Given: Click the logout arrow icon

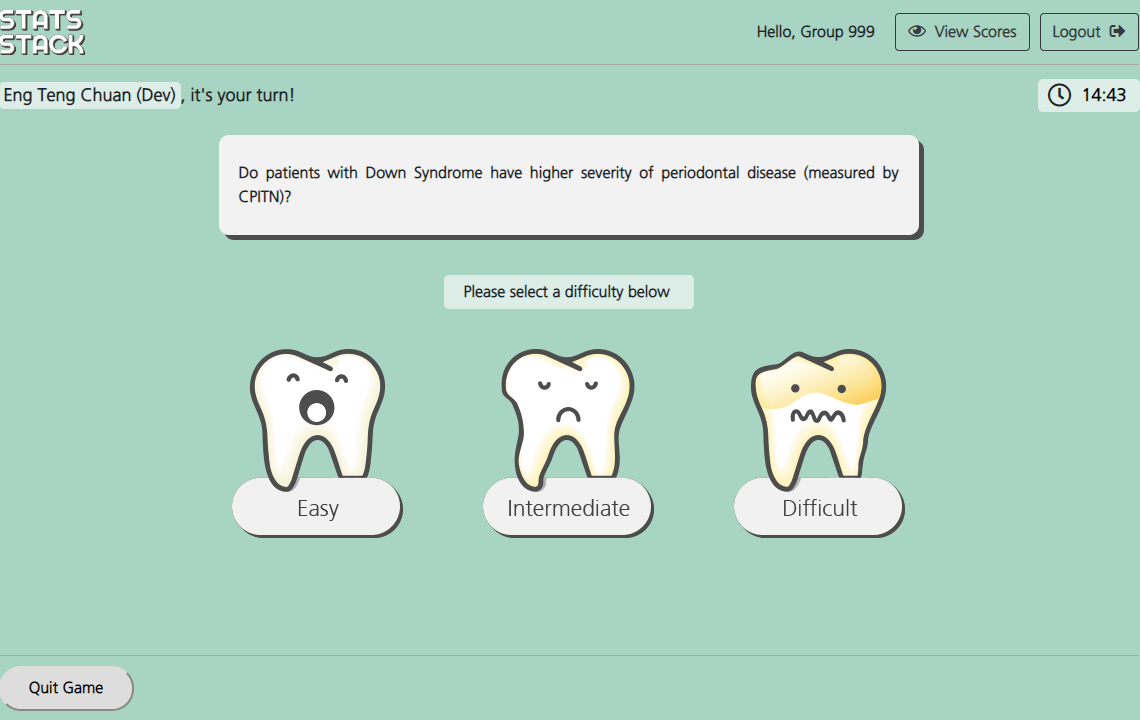Looking at the screenshot, I should click(x=1117, y=32).
